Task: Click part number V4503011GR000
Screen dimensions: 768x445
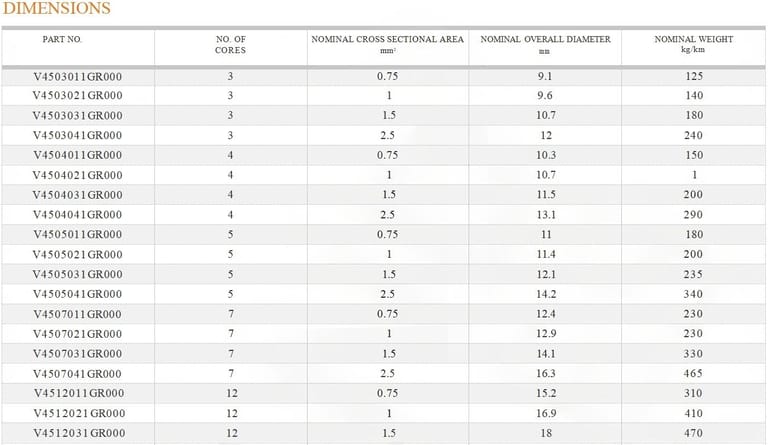Action: point(77,76)
